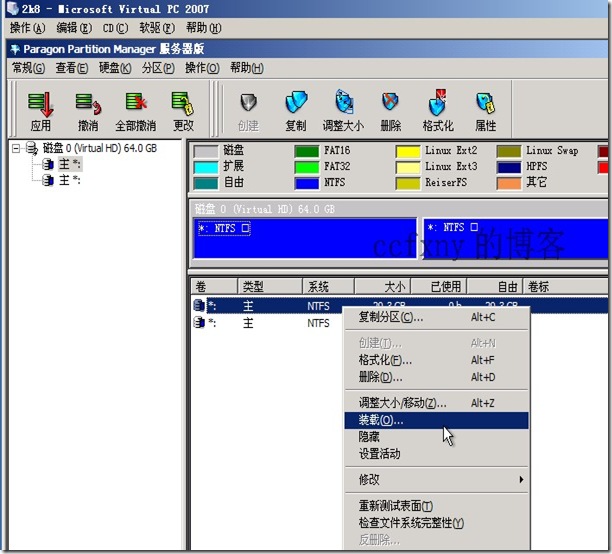Image resolution: width=612 pixels, height=554 pixels.
Task: Choose 调整大小/移动(Z)... in context menu
Action: click(x=436, y=403)
